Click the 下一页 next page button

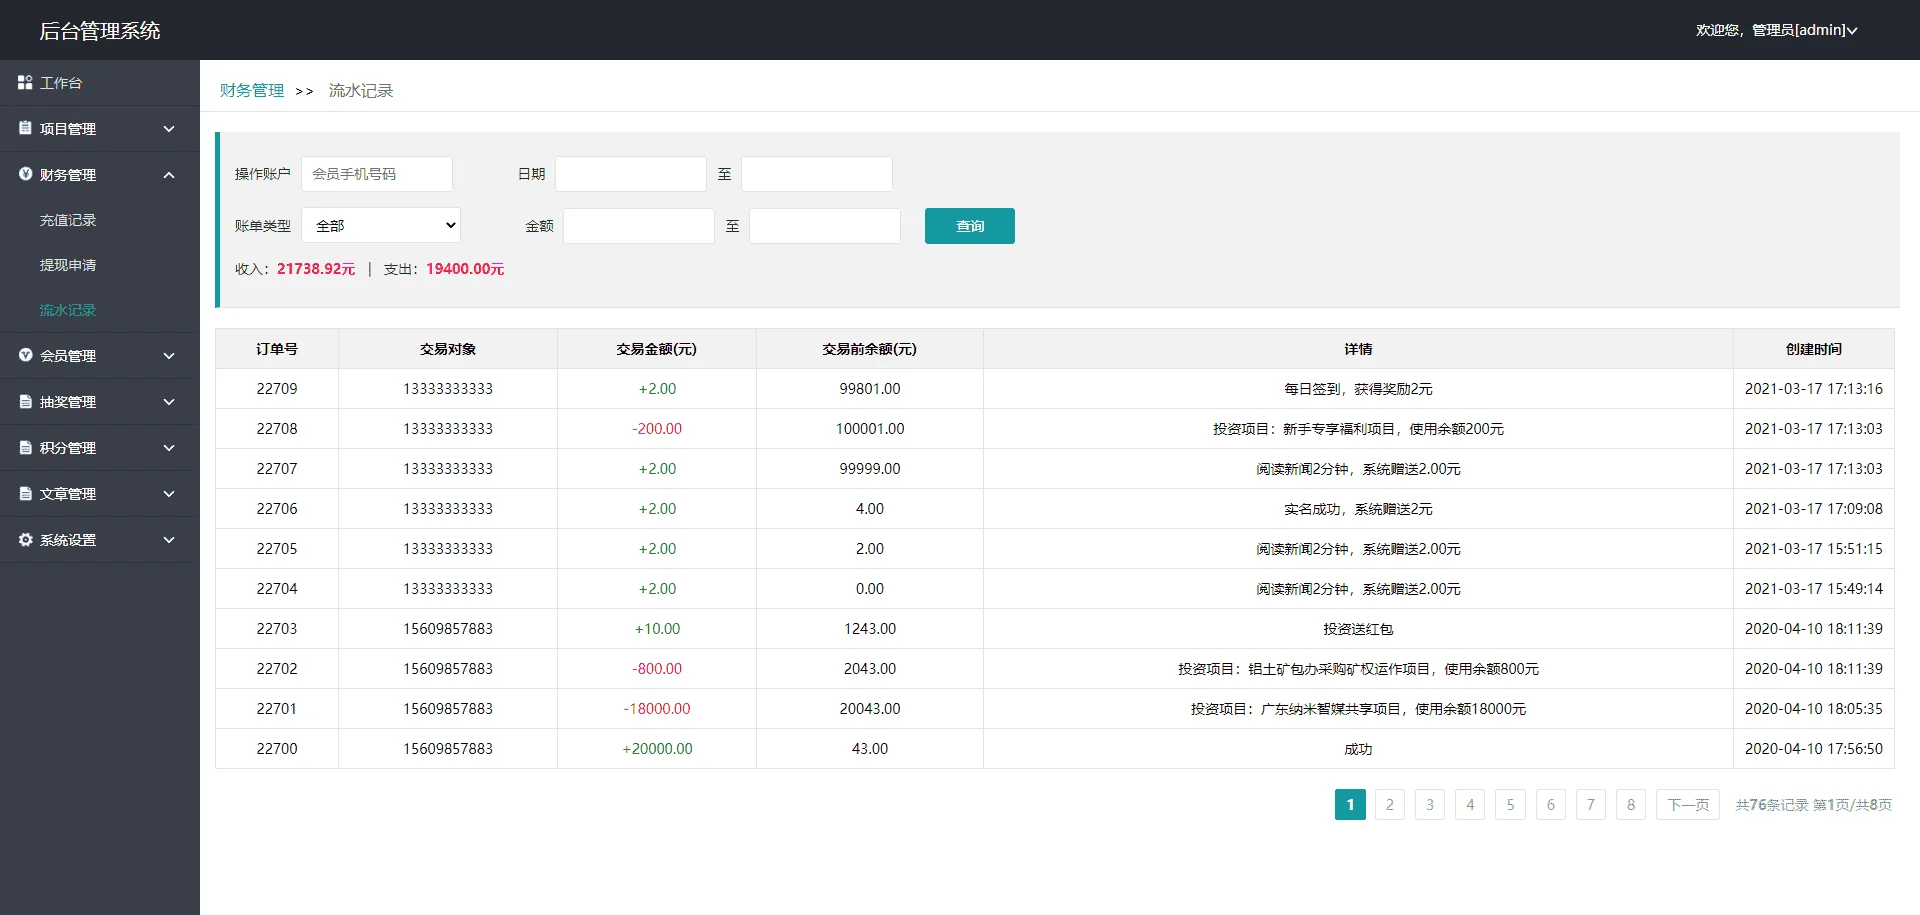pyautogui.click(x=1688, y=805)
